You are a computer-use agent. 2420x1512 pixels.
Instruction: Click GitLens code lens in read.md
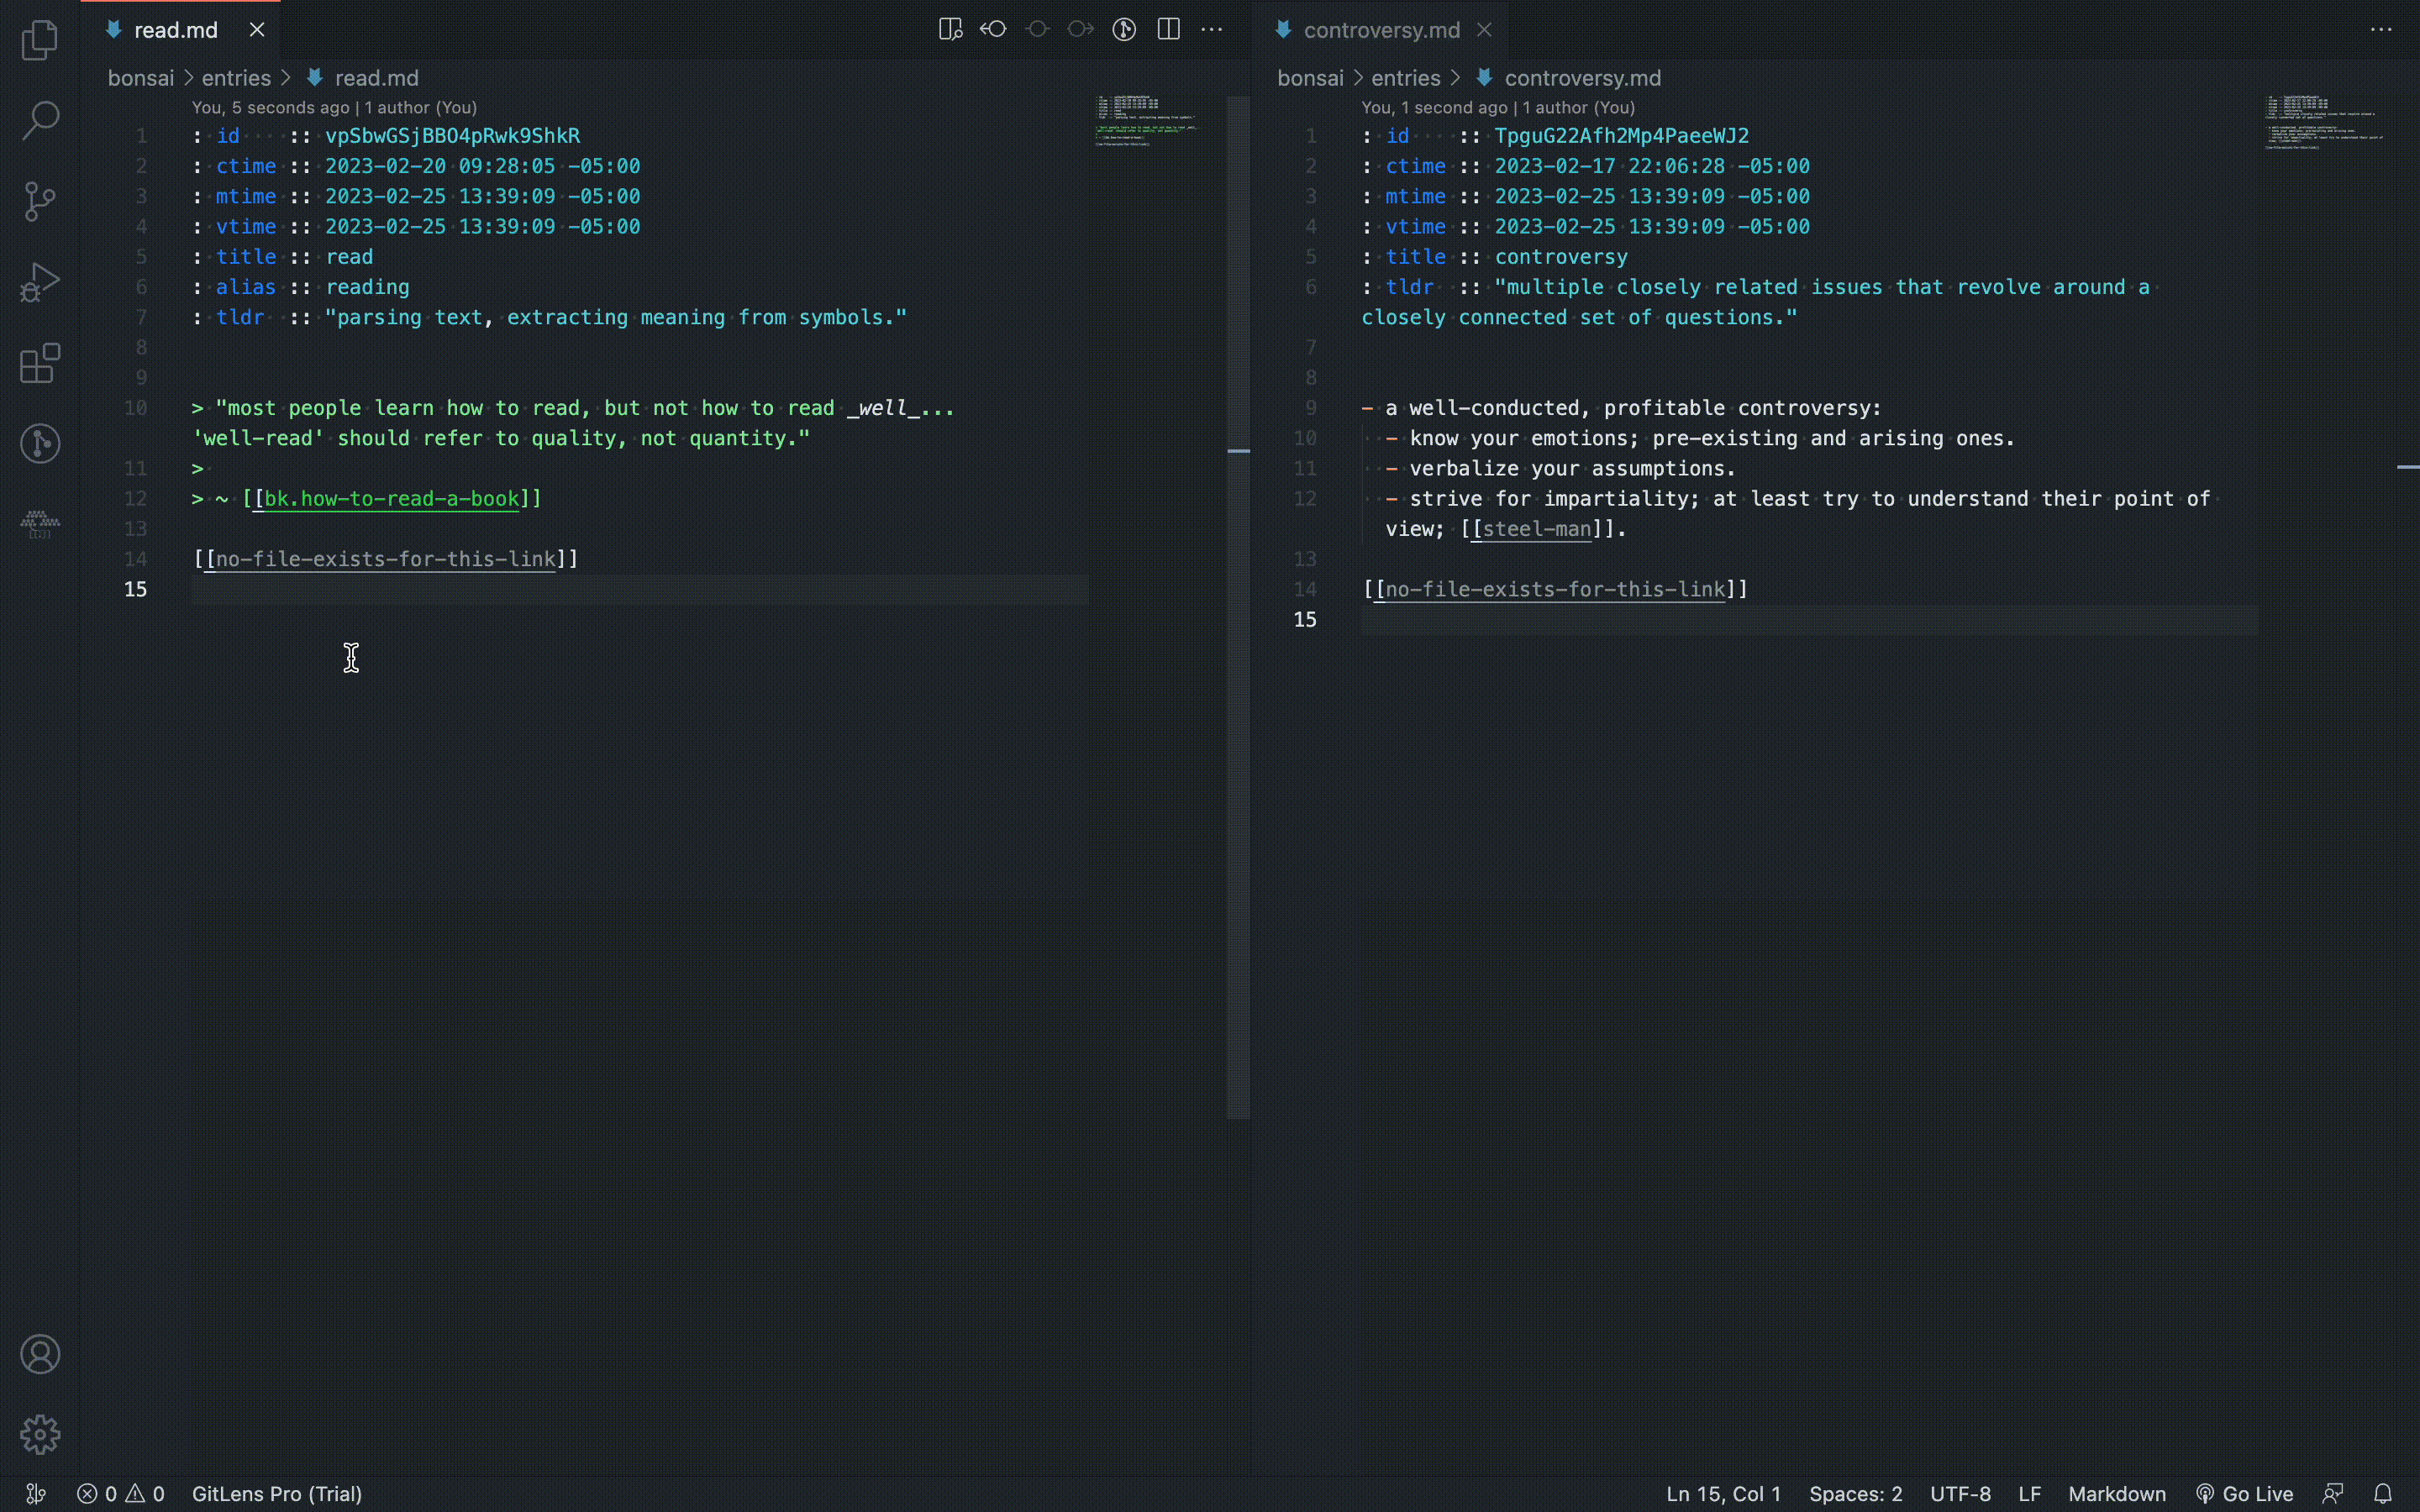pos(334,107)
